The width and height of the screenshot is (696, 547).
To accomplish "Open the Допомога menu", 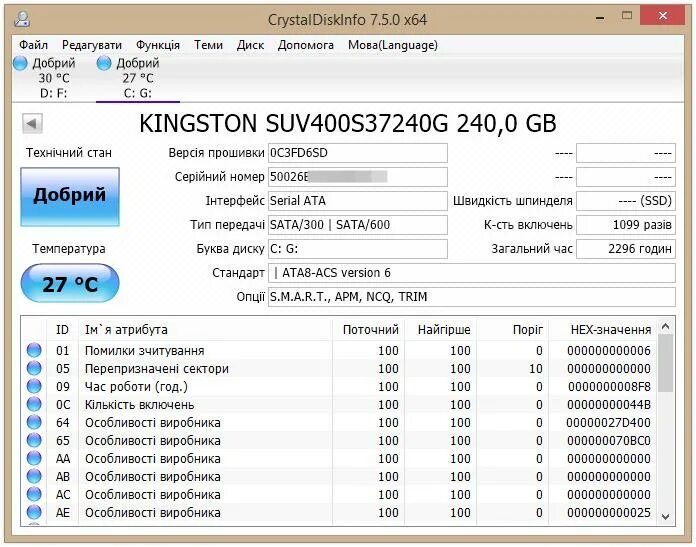I will click(305, 45).
